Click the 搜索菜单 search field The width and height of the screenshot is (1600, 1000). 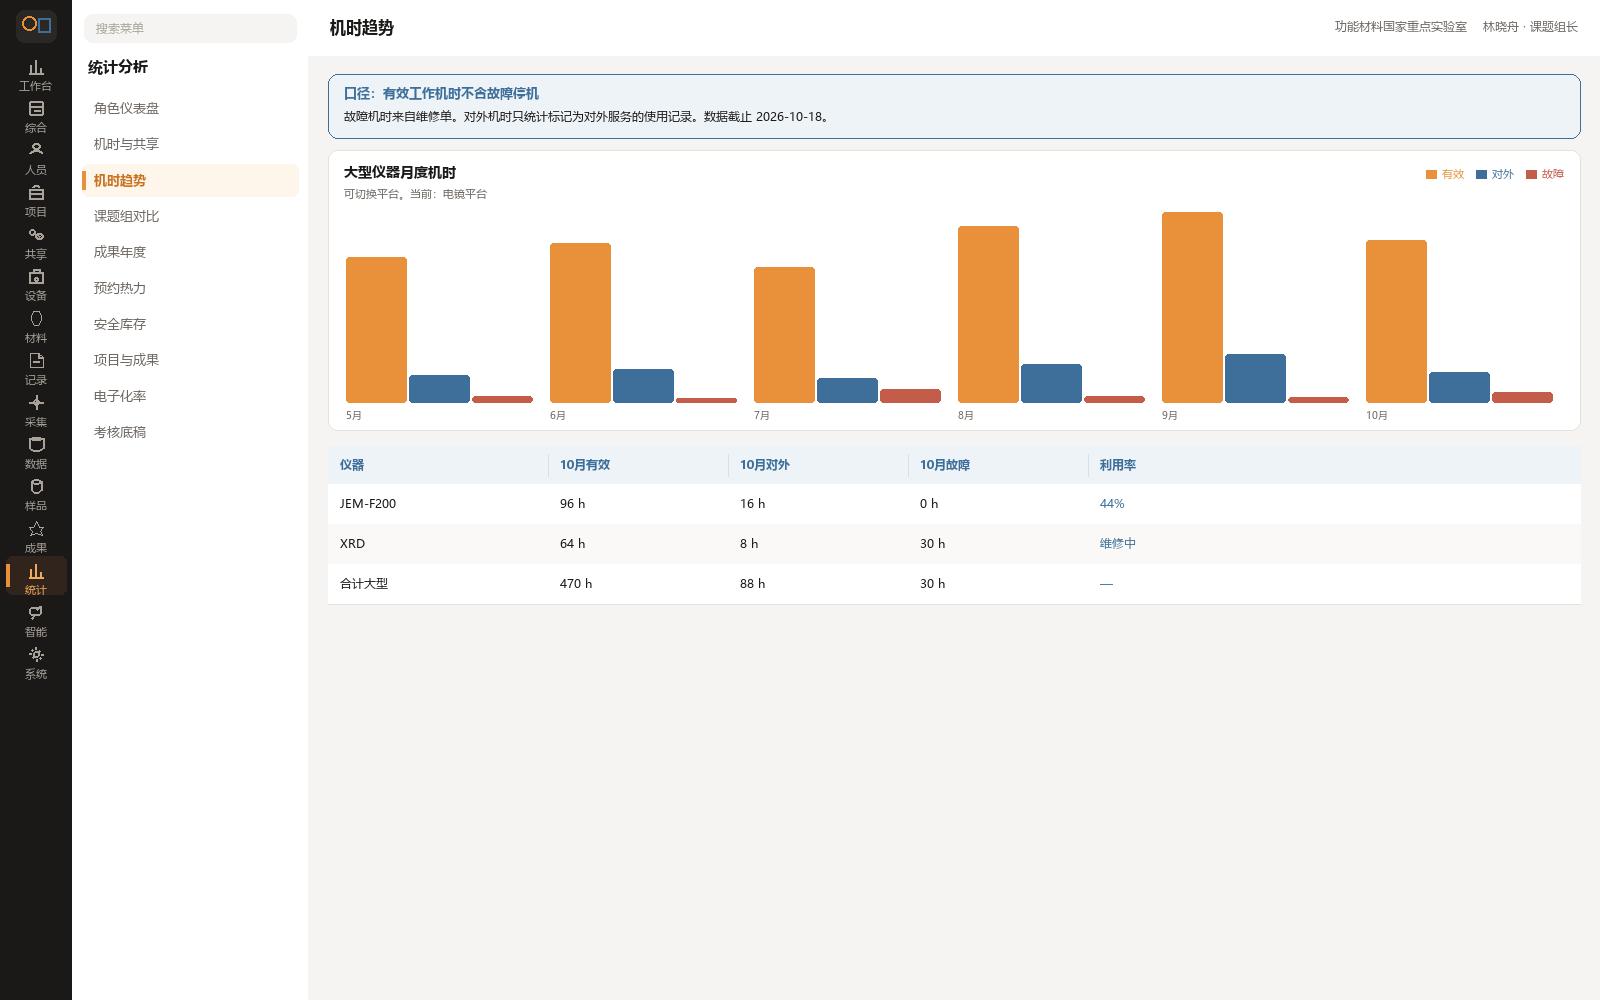[x=190, y=28]
